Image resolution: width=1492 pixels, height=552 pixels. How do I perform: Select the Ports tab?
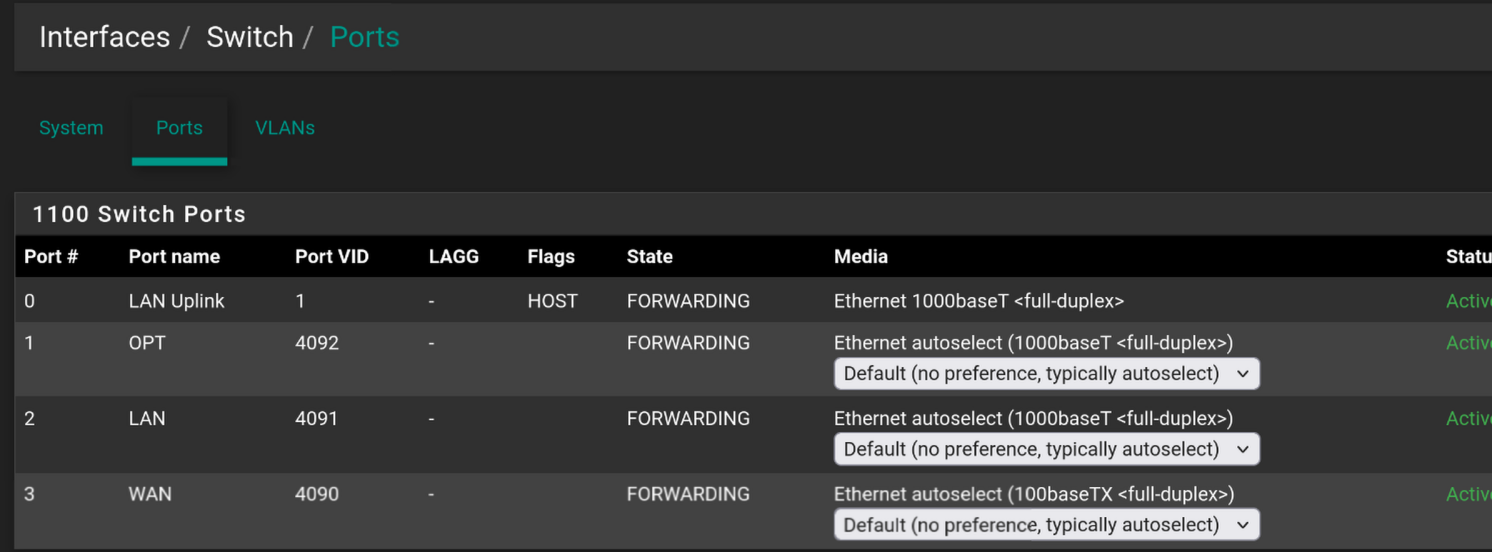[x=179, y=128]
